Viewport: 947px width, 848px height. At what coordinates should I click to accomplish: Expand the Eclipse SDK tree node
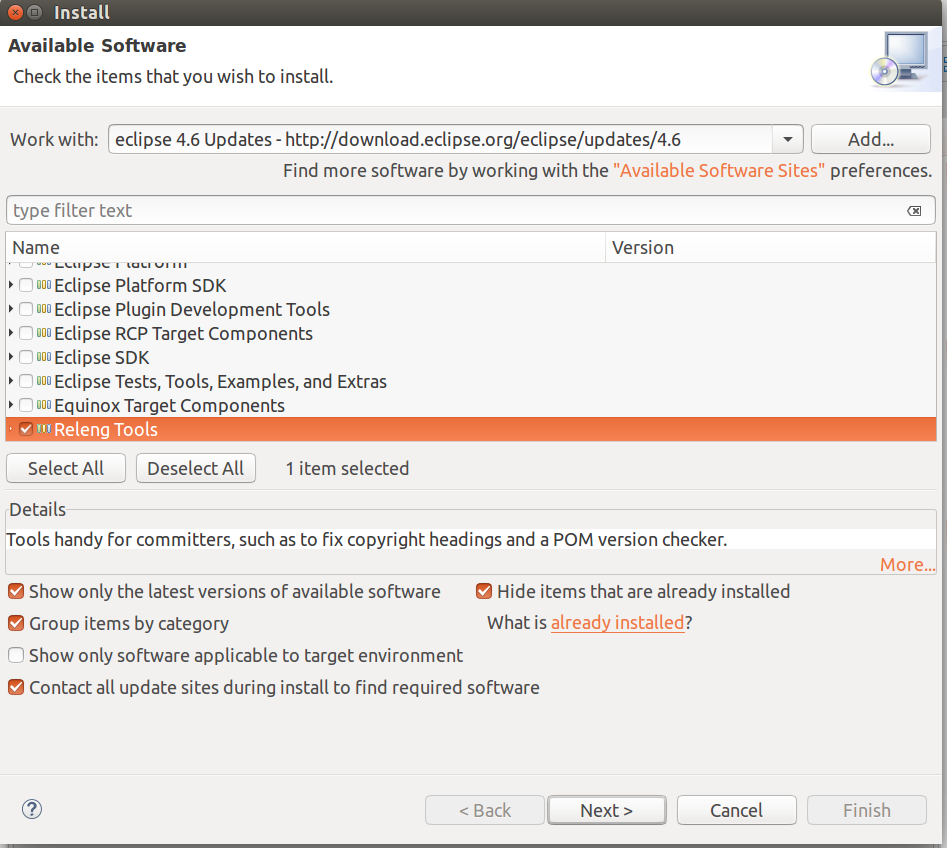pyautogui.click(x=11, y=356)
